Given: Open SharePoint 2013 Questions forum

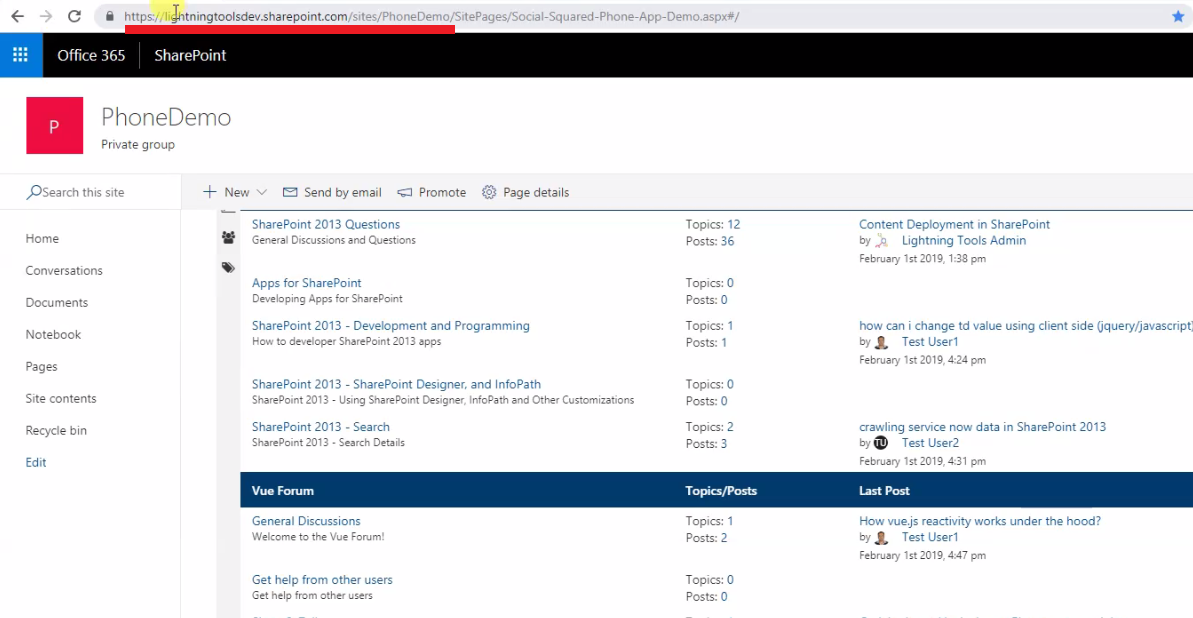Looking at the screenshot, I should [326, 225].
